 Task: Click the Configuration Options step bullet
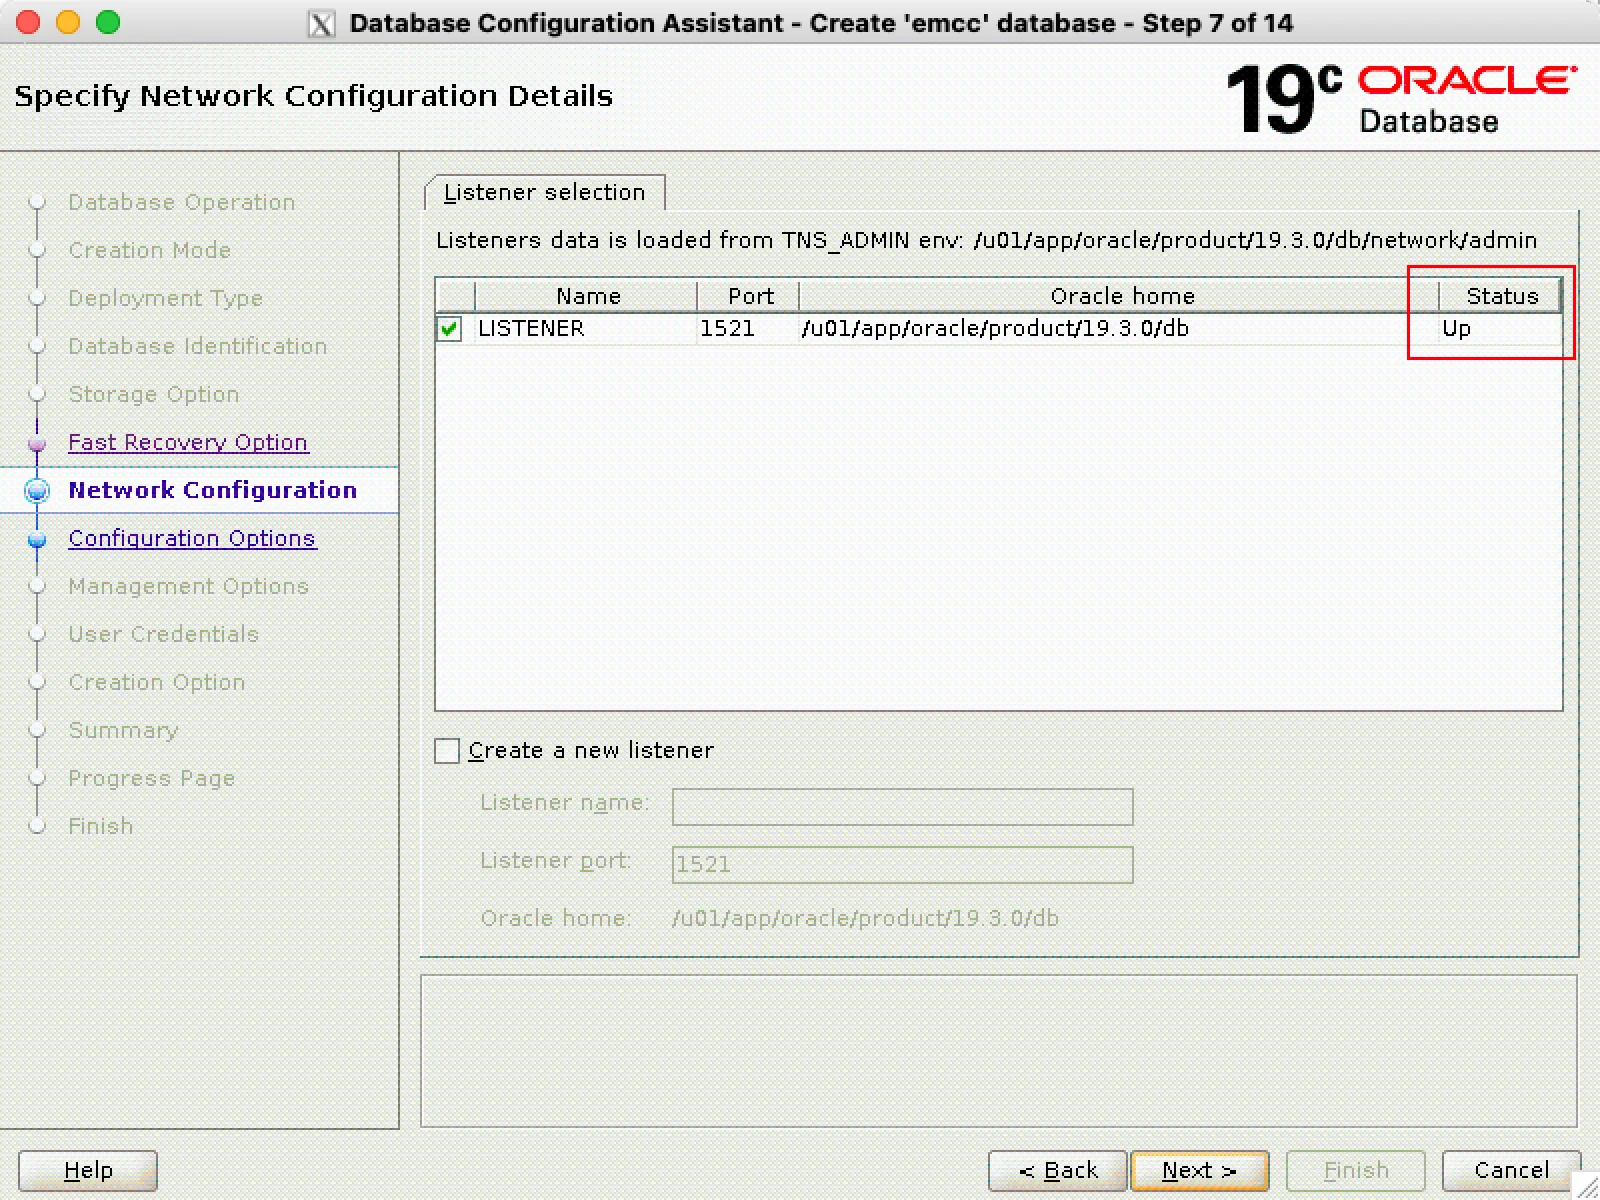pos(37,539)
